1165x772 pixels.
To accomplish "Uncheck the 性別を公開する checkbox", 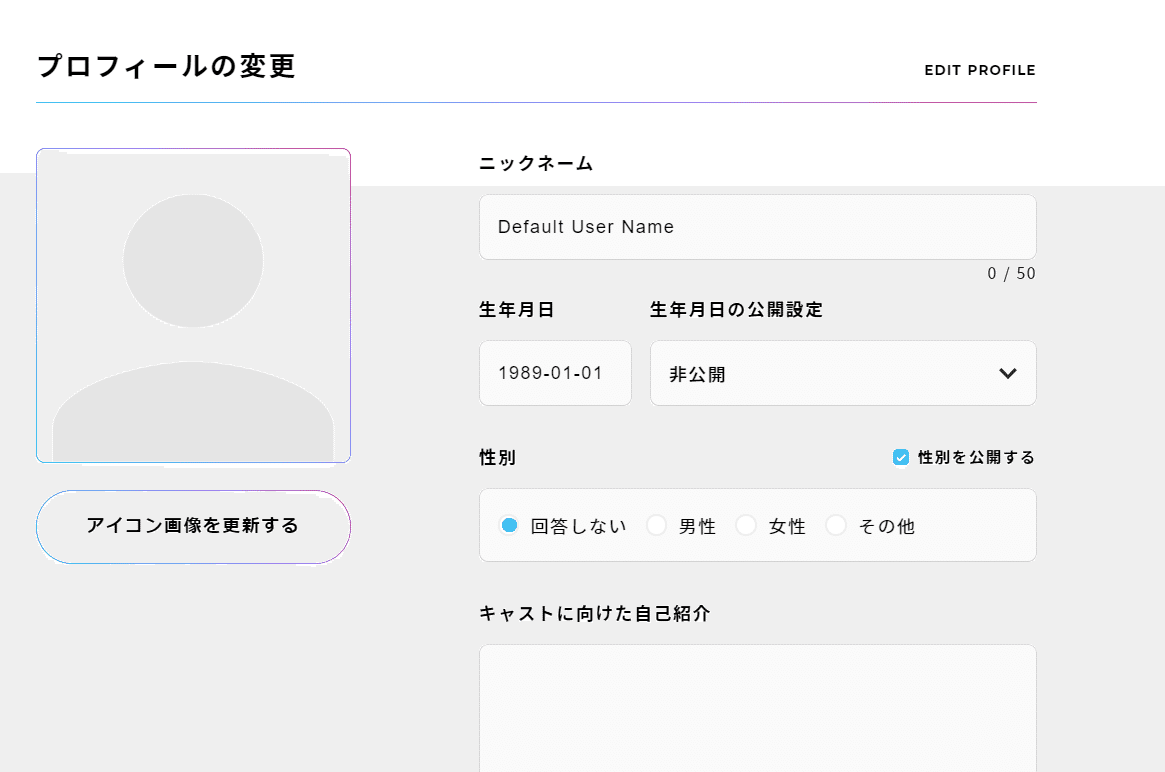I will 899,457.
